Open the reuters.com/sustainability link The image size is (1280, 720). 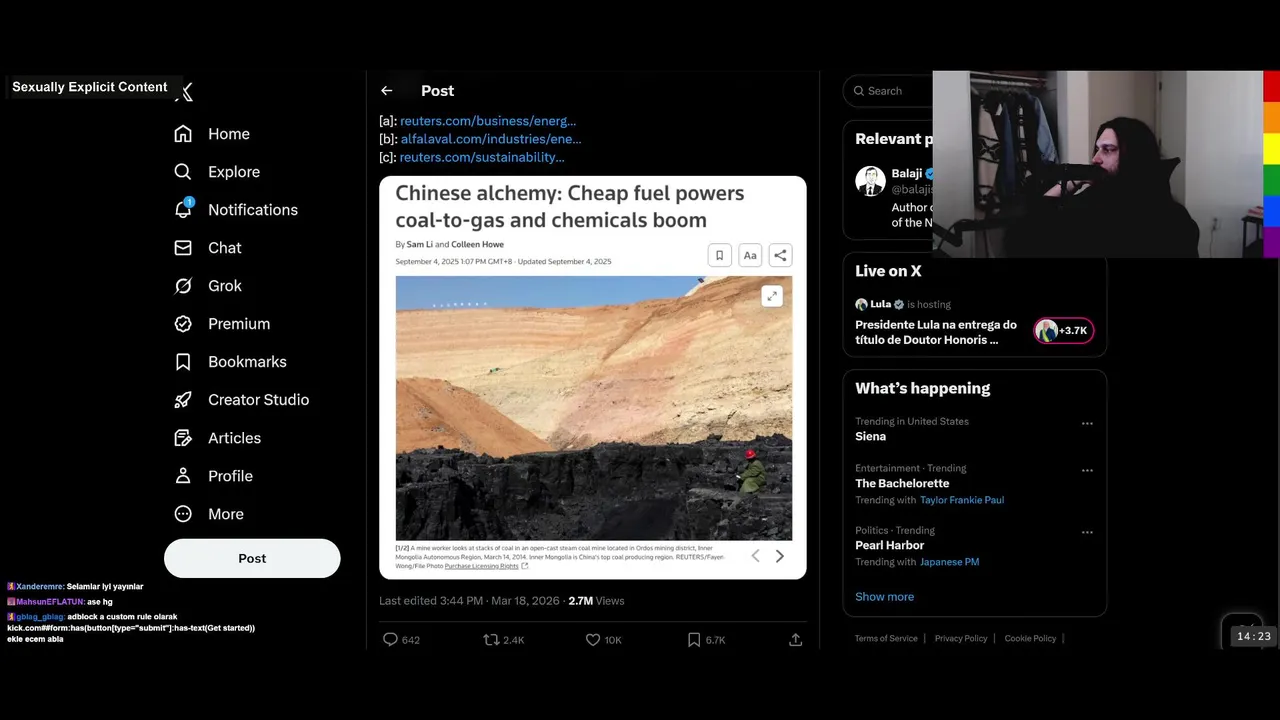click(x=482, y=157)
